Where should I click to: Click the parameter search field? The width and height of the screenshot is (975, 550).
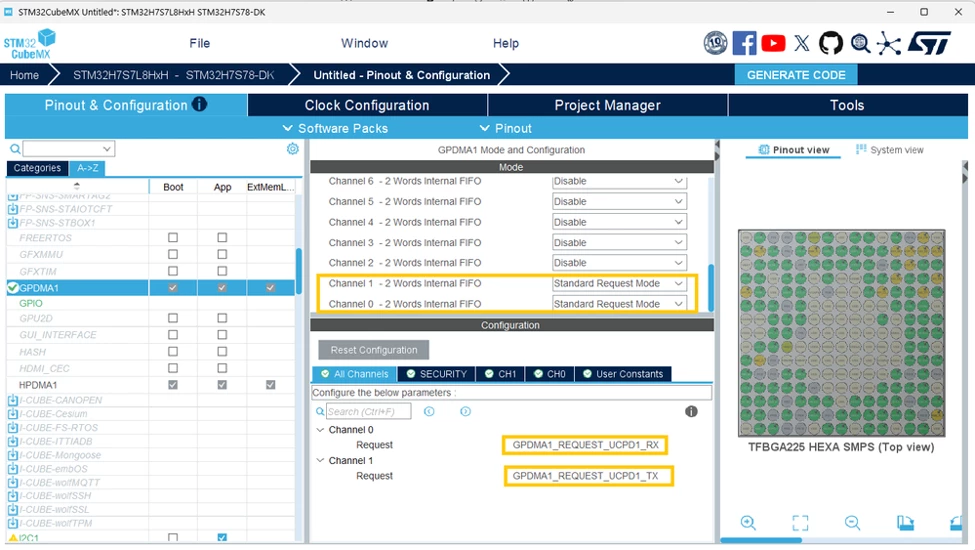[368, 411]
